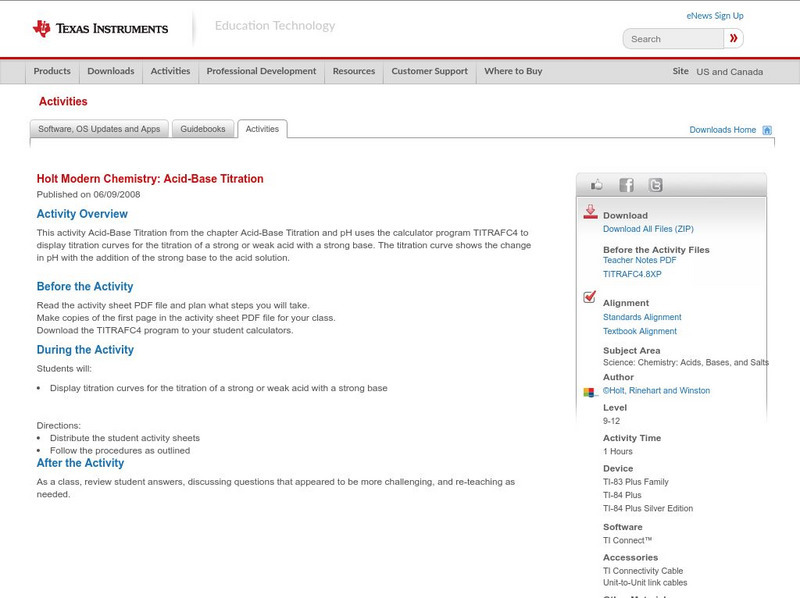This screenshot has height=598, width=800.
Task: Click the Science: Chemistry subject area text
Action: point(686,363)
